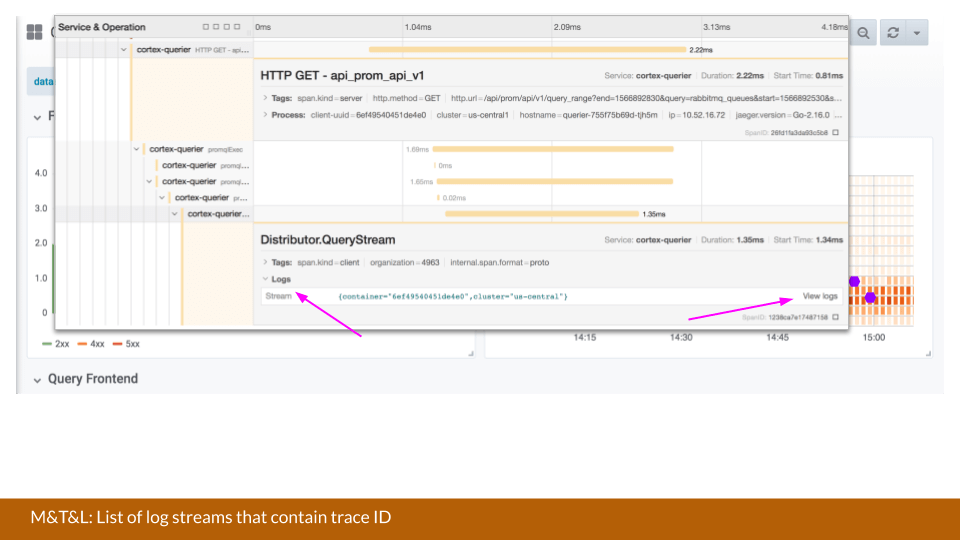This screenshot has width=960, height=540.
Task: Click the 'hostname = querier-755f75b69d-tjh5m' tag
Action: click(x=588, y=114)
